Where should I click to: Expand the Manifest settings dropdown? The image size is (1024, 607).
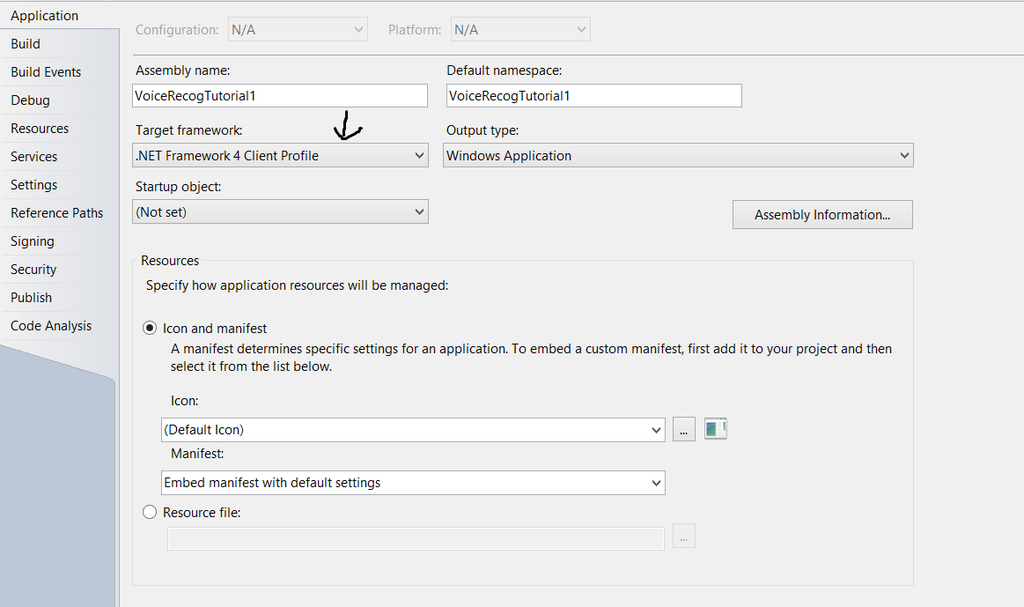413,483
